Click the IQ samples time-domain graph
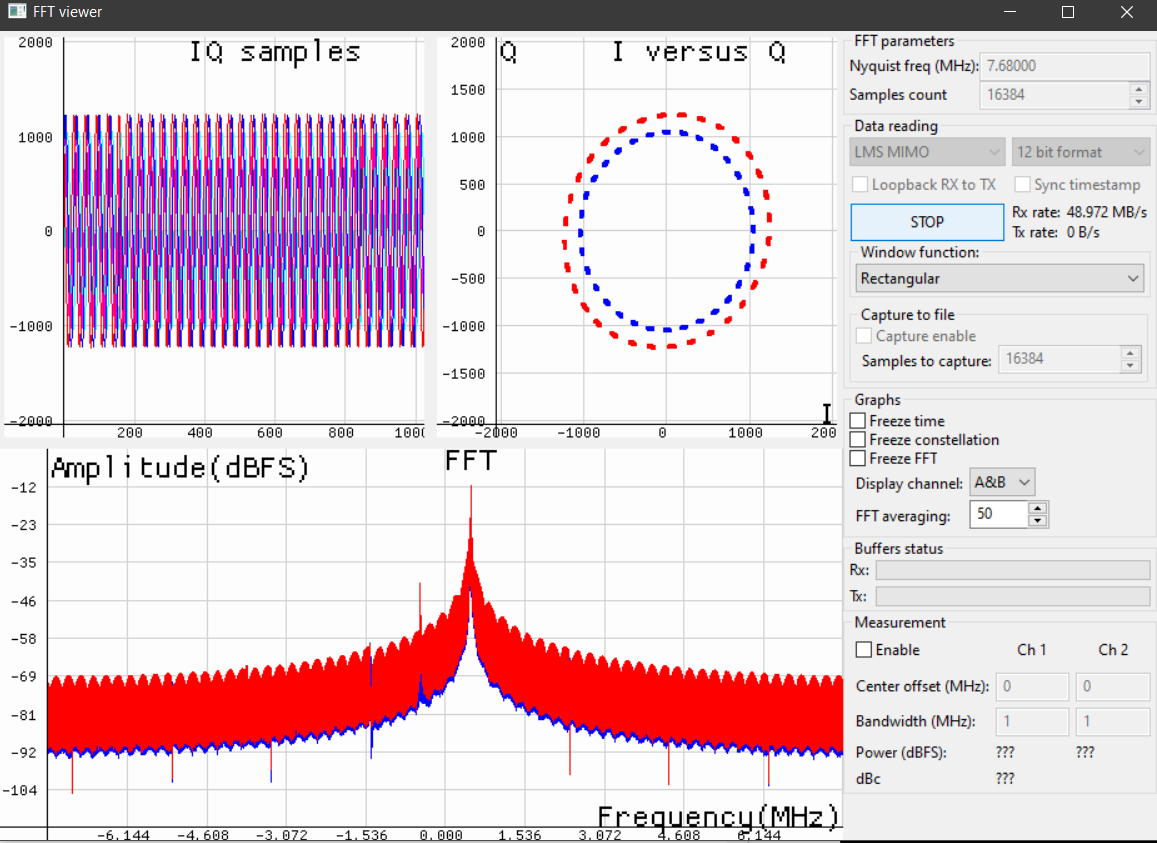The image size is (1157, 843). (243, 231)
